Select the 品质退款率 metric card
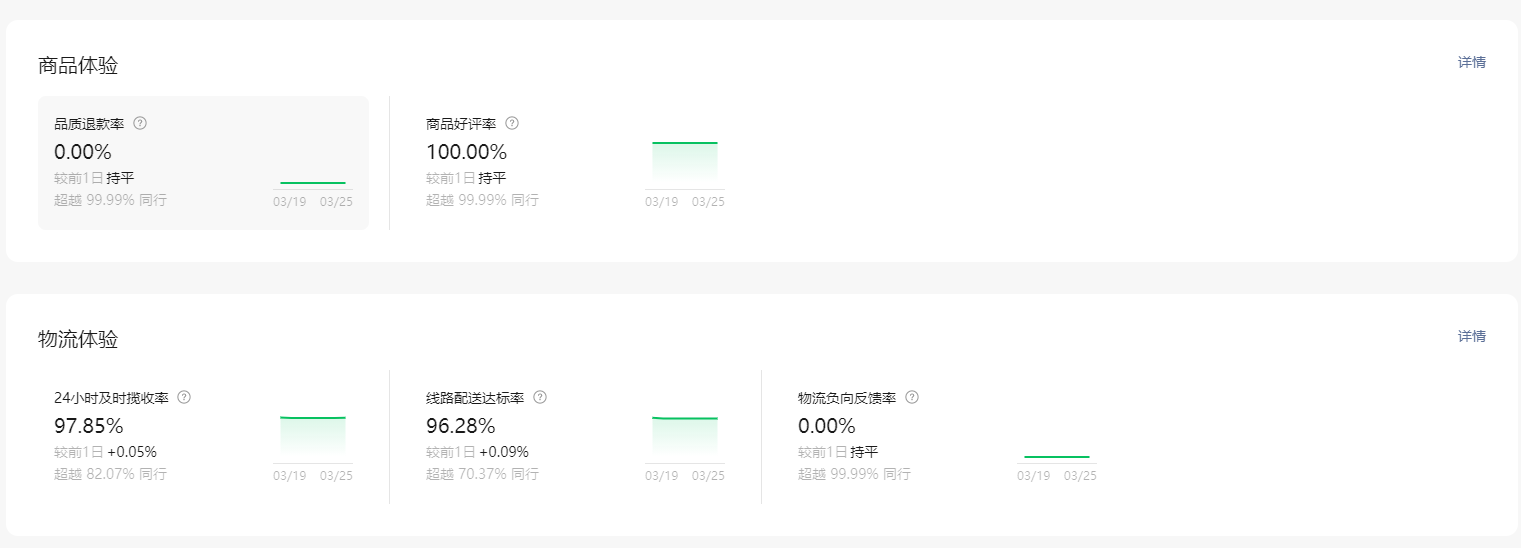The image size is (1521, 548). (x=203, y=163)
